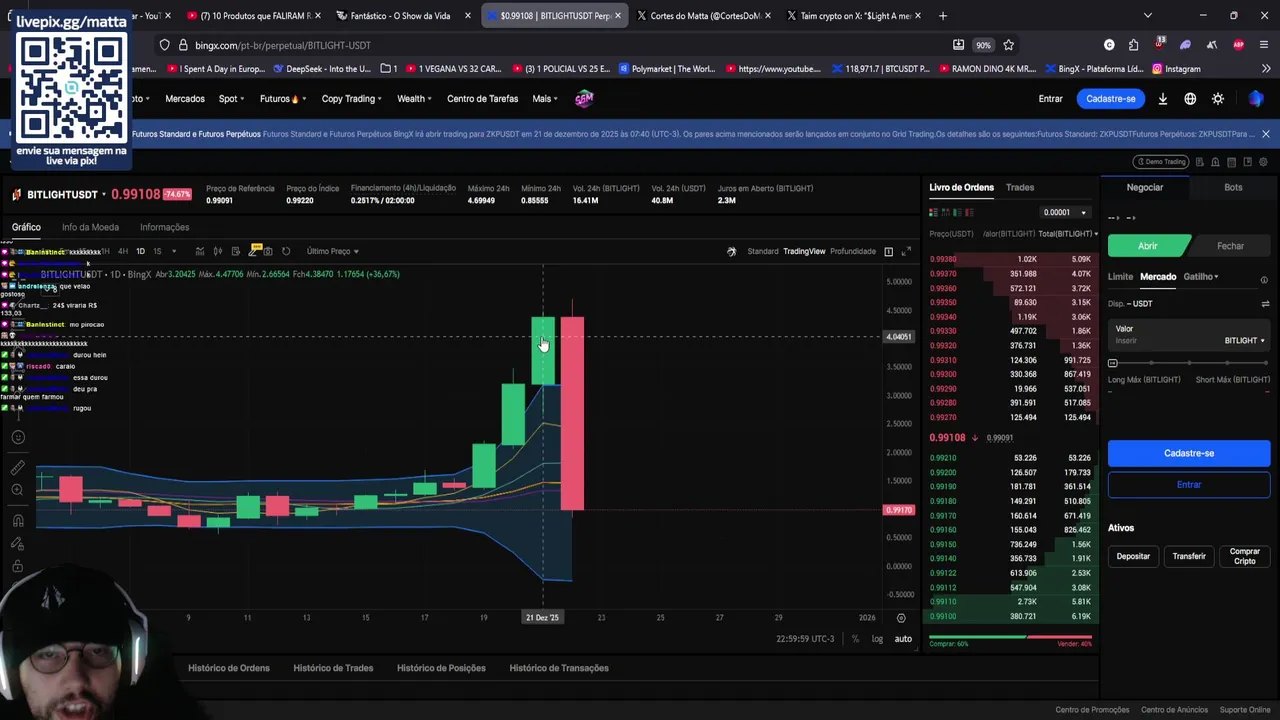This screenshot has width=1280, height=720.
Task: Open the BITLIGHT unit dropdown in Valor field
Action: 1244,341
